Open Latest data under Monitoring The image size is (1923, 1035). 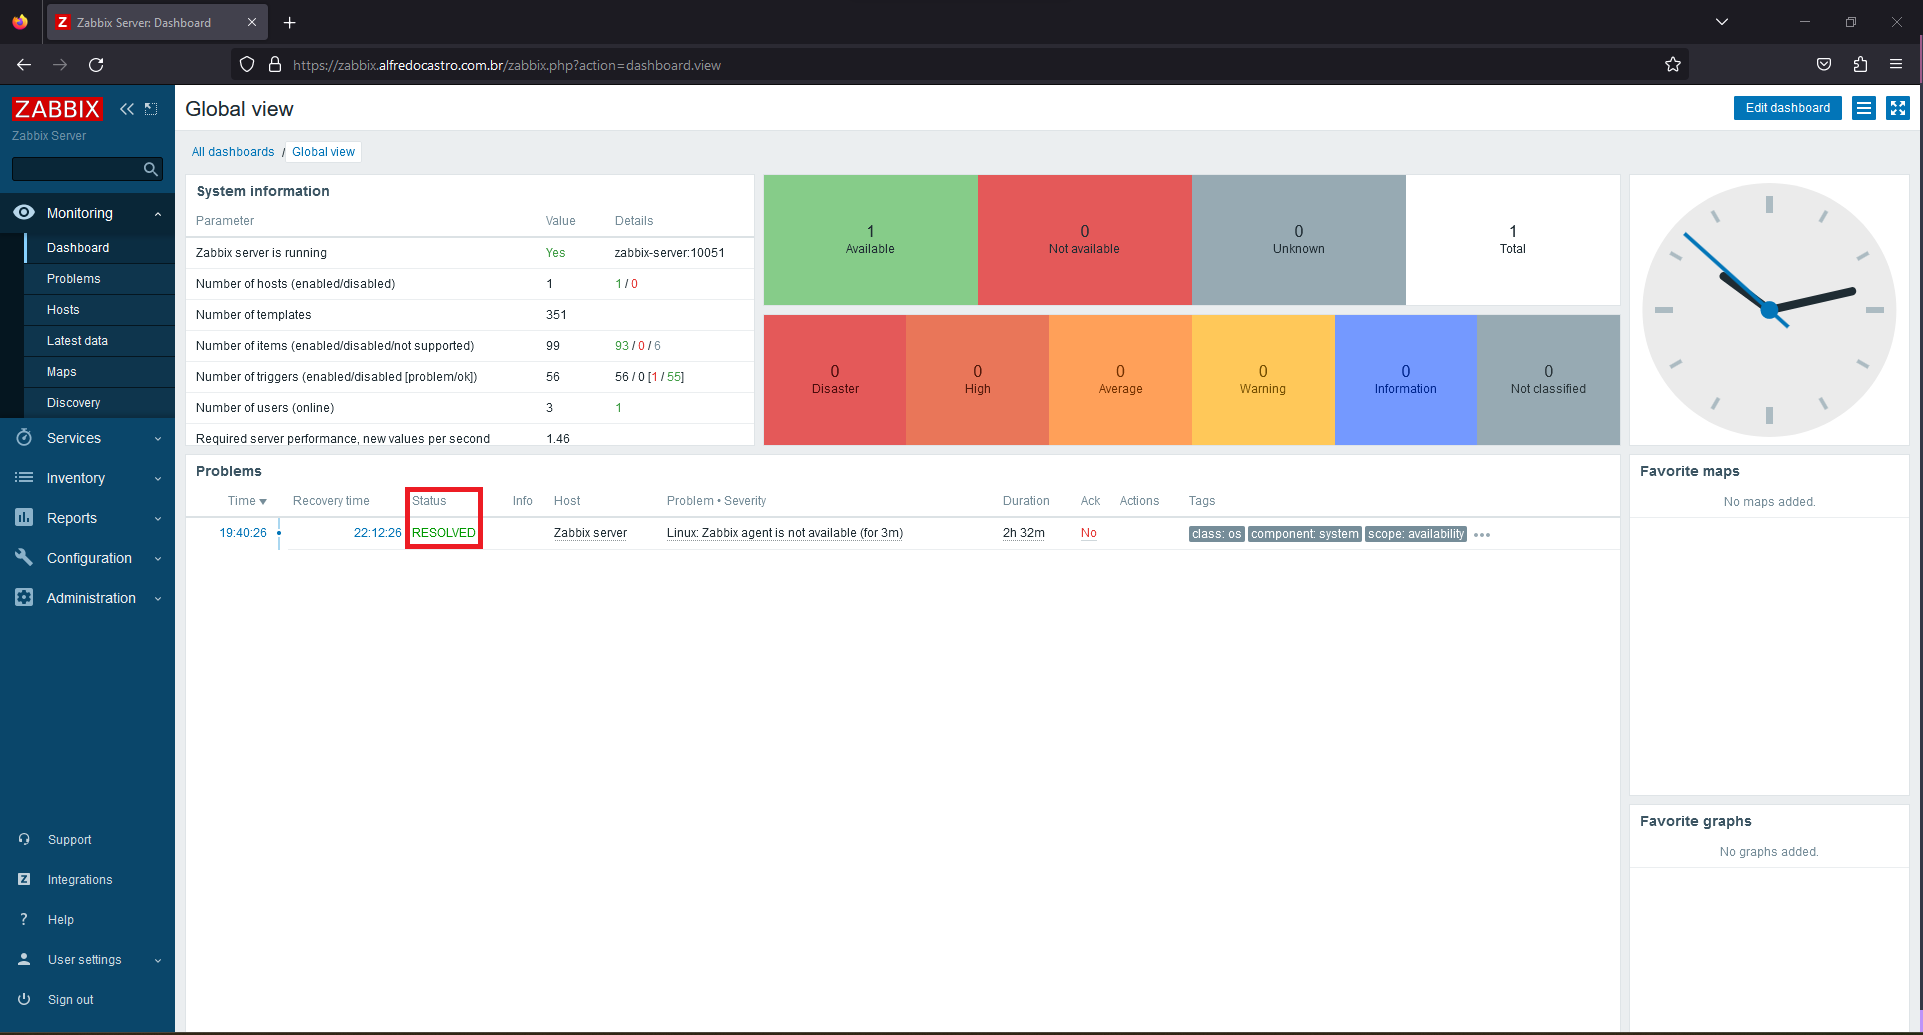click(99, 341)
